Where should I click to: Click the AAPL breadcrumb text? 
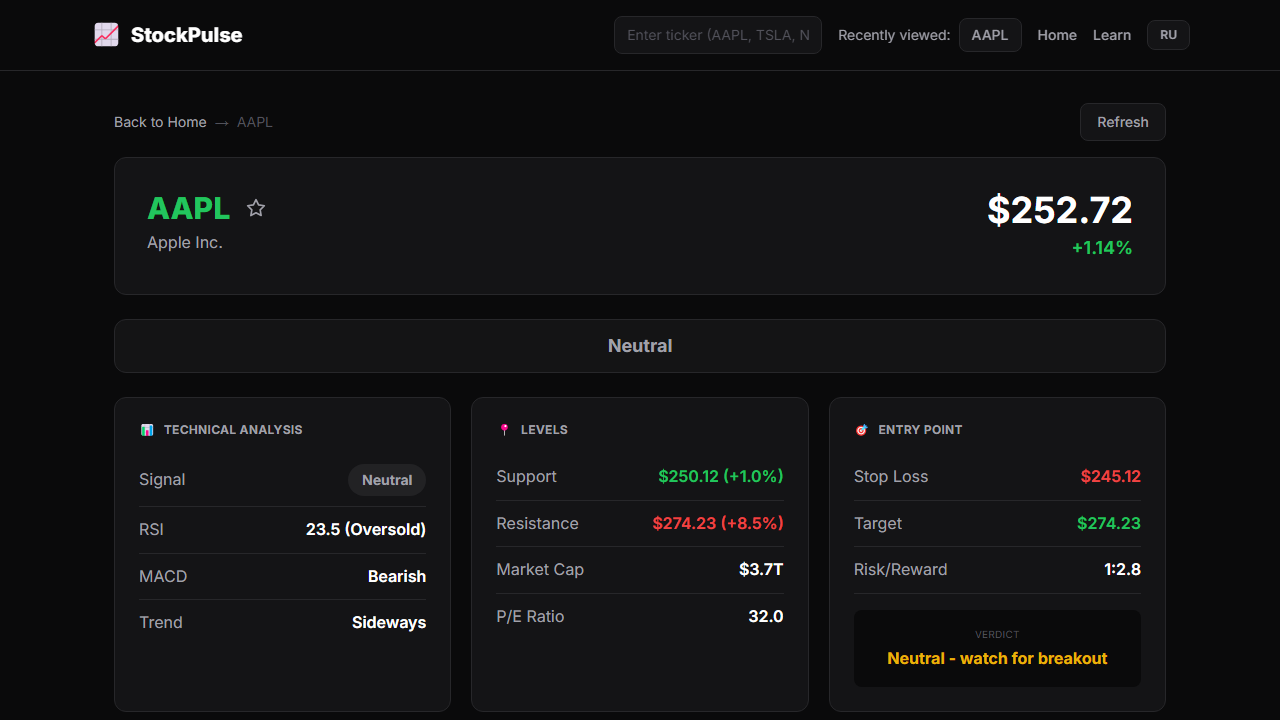click(255, 122)
